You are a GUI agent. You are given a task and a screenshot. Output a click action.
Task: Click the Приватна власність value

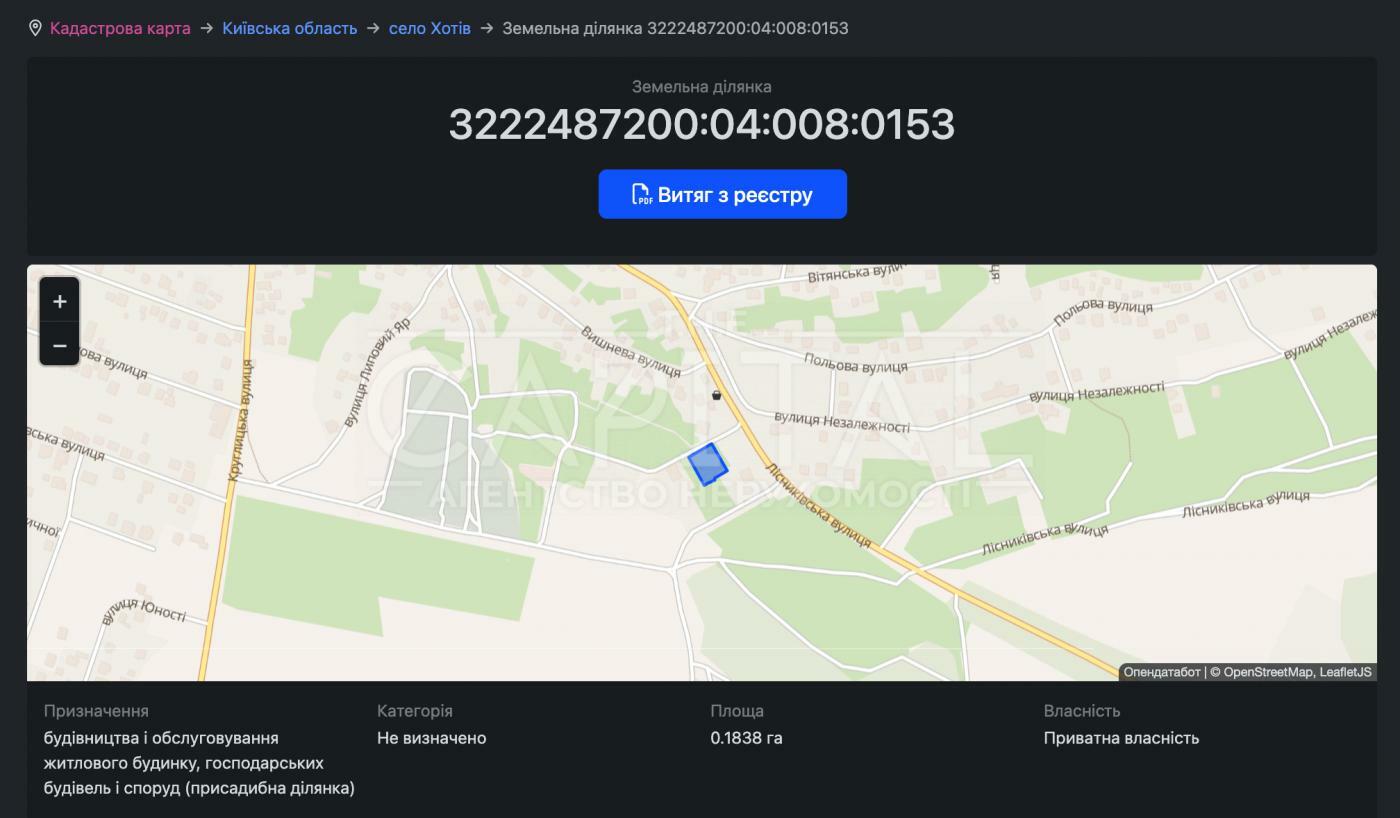point(1121,738)
